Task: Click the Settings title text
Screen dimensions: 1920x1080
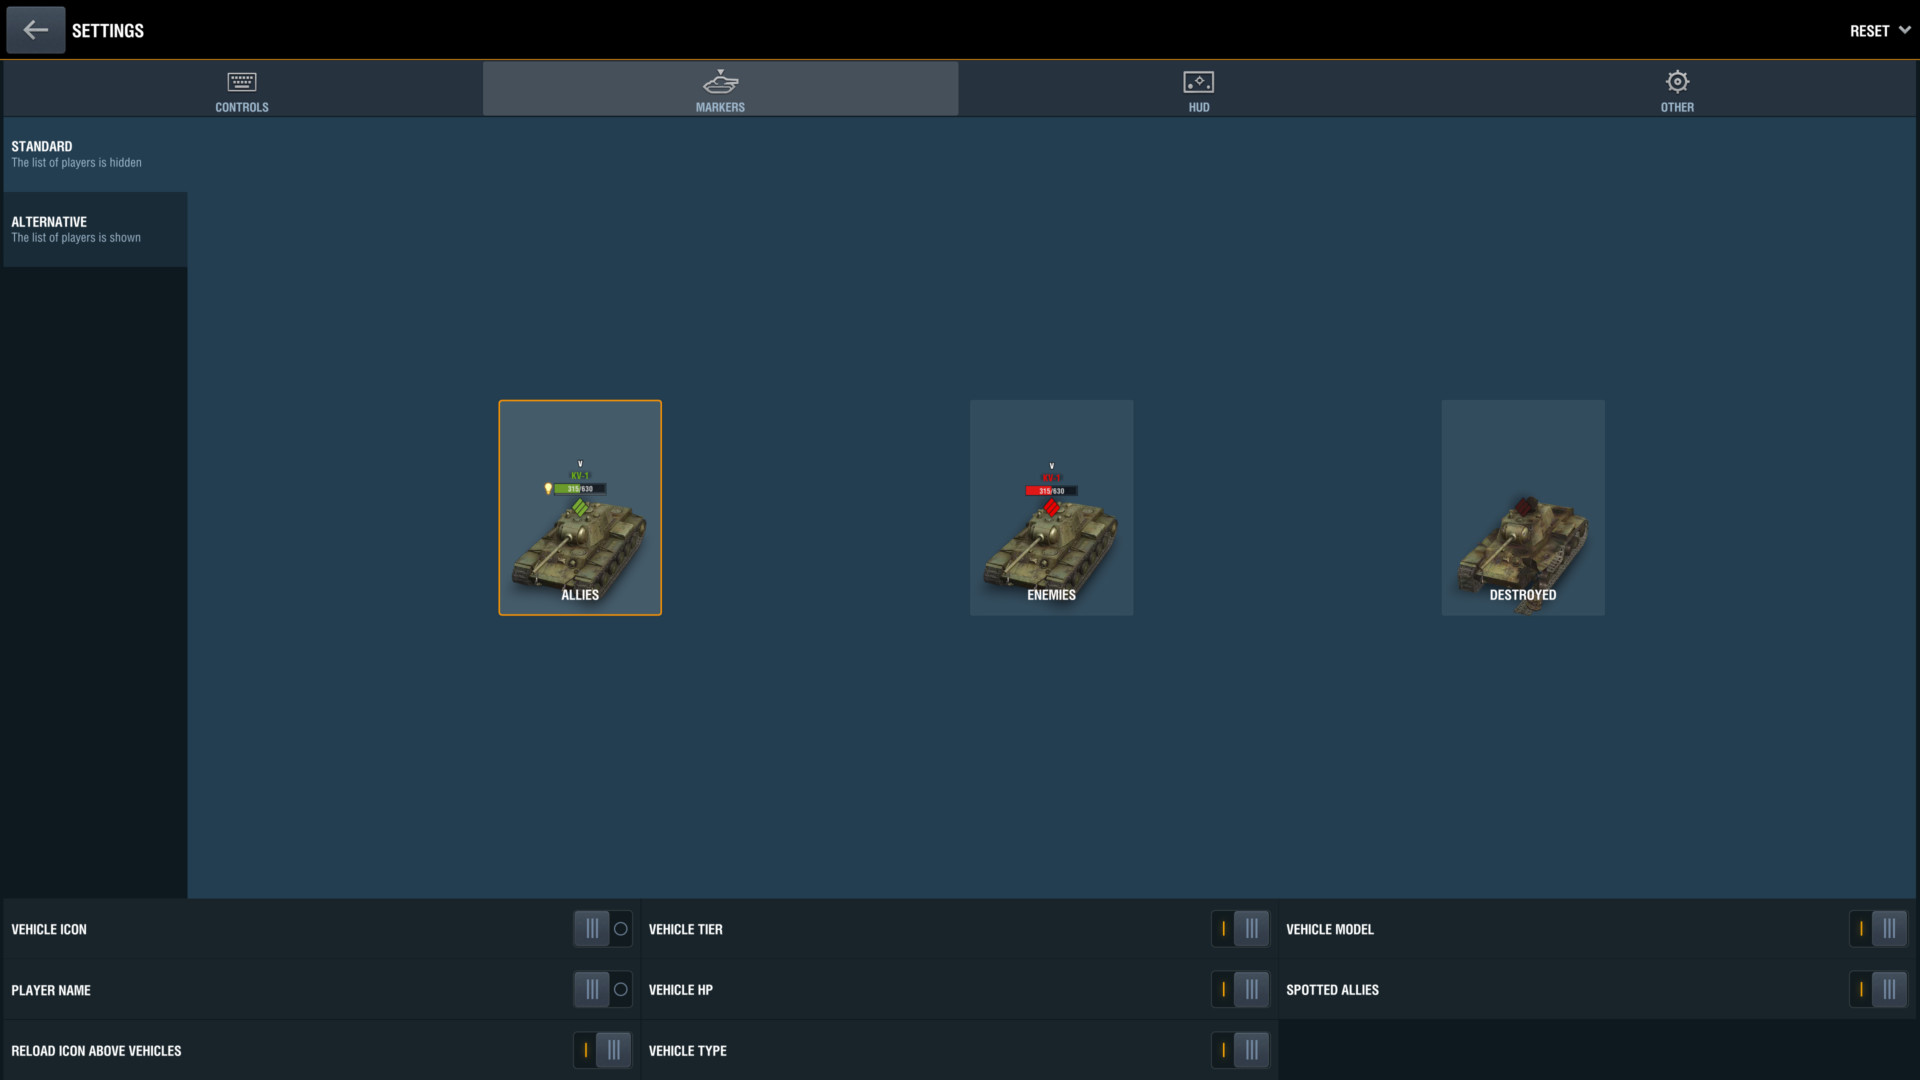Action: [x=108, y=31]
